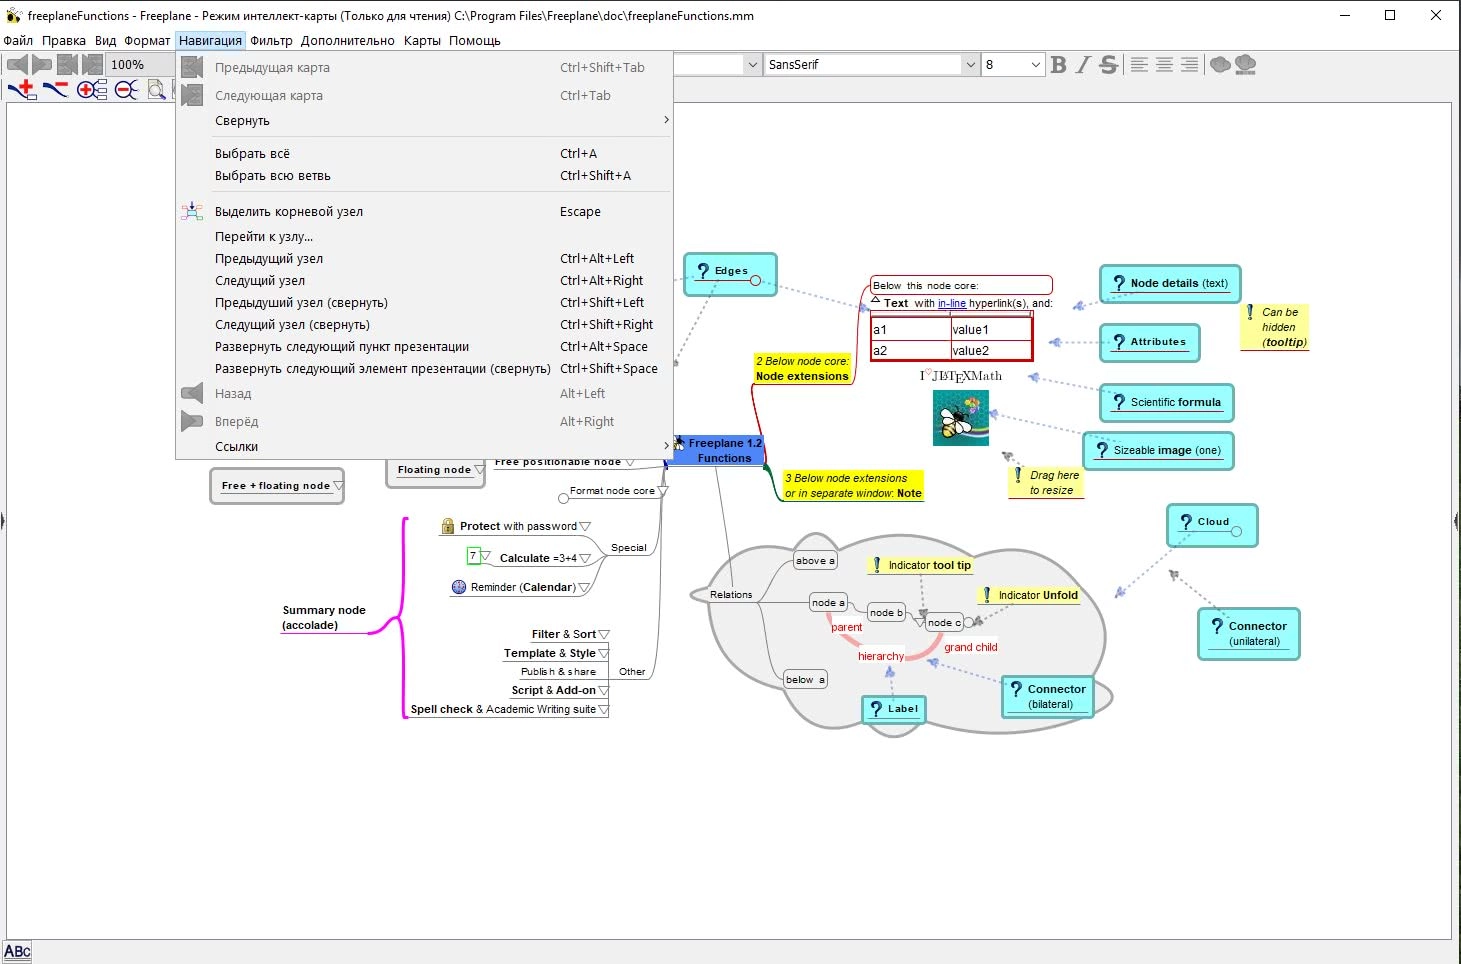Select the Attributes node
The image size is (1461, 964).
[x=1149, y=342]
